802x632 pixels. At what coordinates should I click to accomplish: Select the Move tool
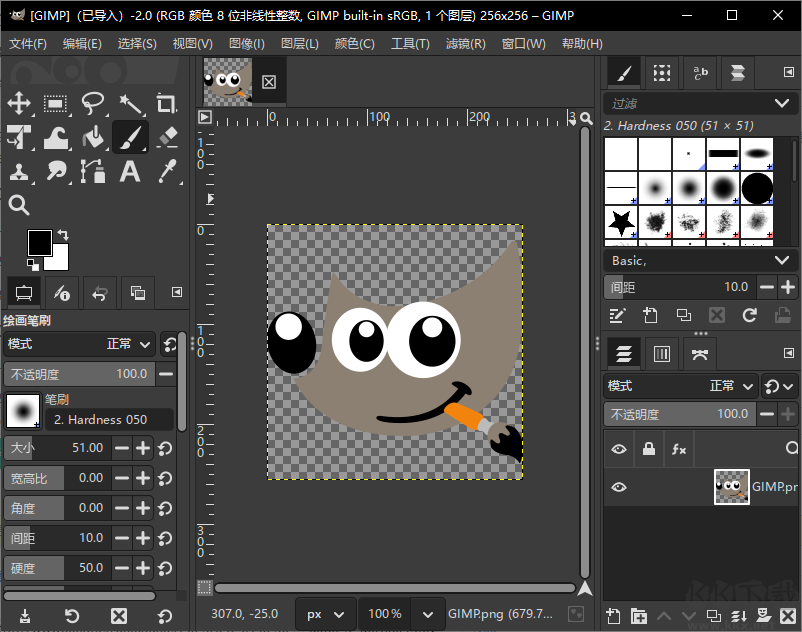pos(21,104)
